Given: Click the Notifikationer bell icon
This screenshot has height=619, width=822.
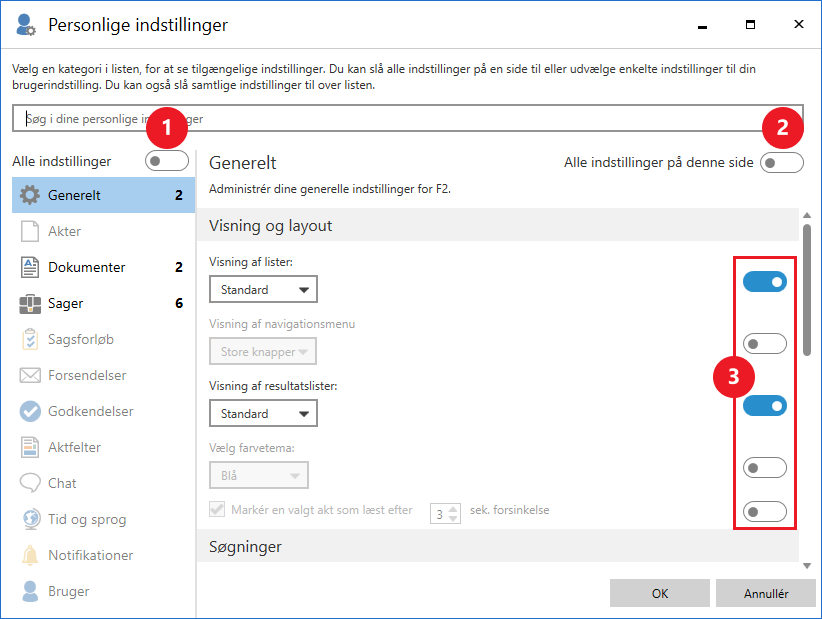Looking at the screenshot, I should [x=30, y=555].
